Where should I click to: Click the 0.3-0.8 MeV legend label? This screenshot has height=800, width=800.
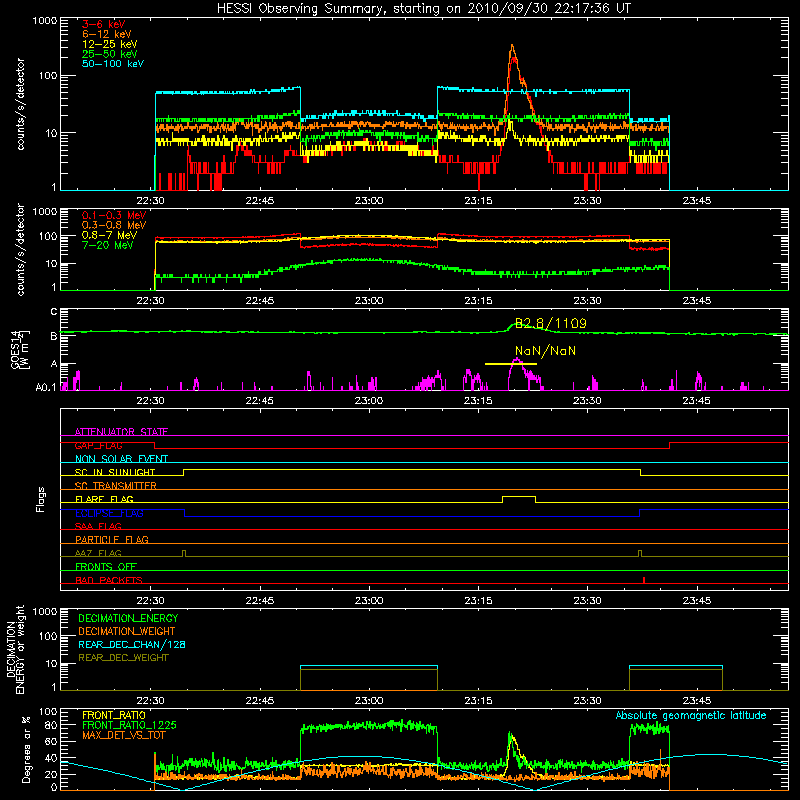tap(114, 225)
